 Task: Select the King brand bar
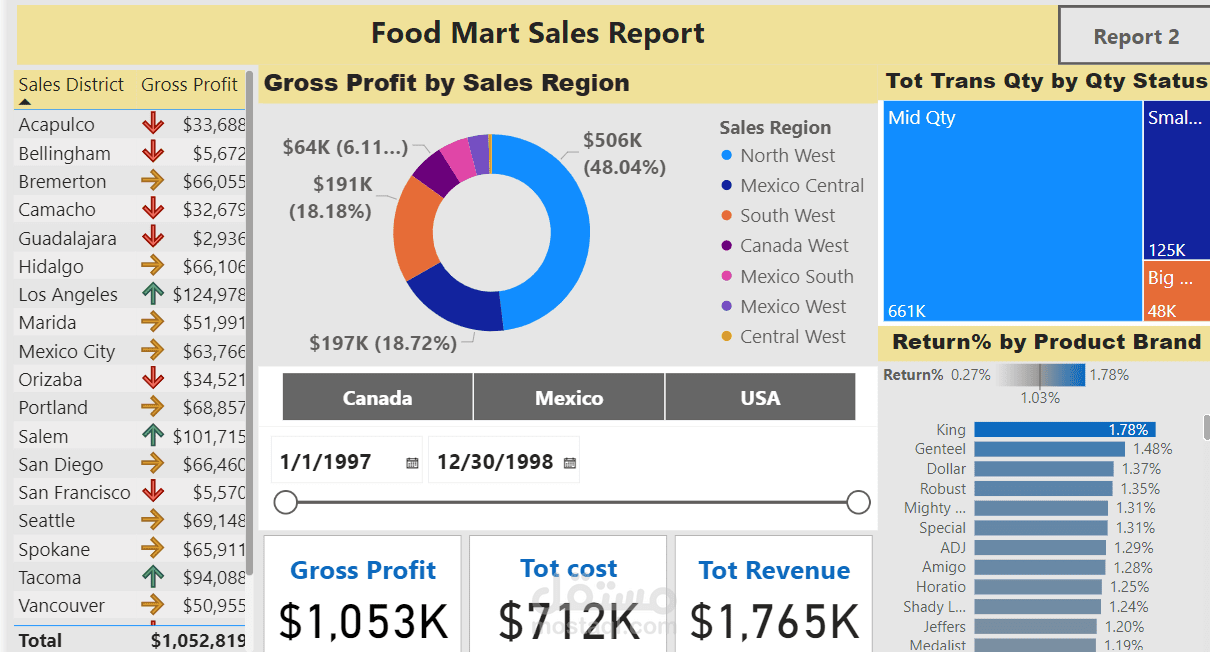(x=1065, y=429)
